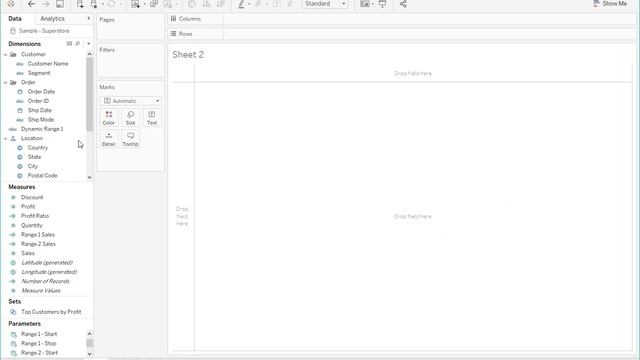Switch to the Data tab
Image resolution: width=640 pixels, height=360 pixels.
click(15, 19)
